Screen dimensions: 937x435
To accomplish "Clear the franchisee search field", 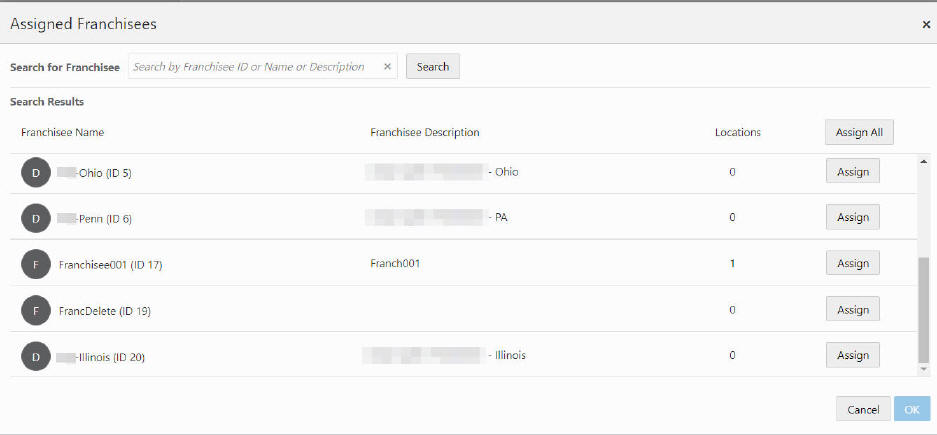I will pyautogui.click(x=387, y=66).
